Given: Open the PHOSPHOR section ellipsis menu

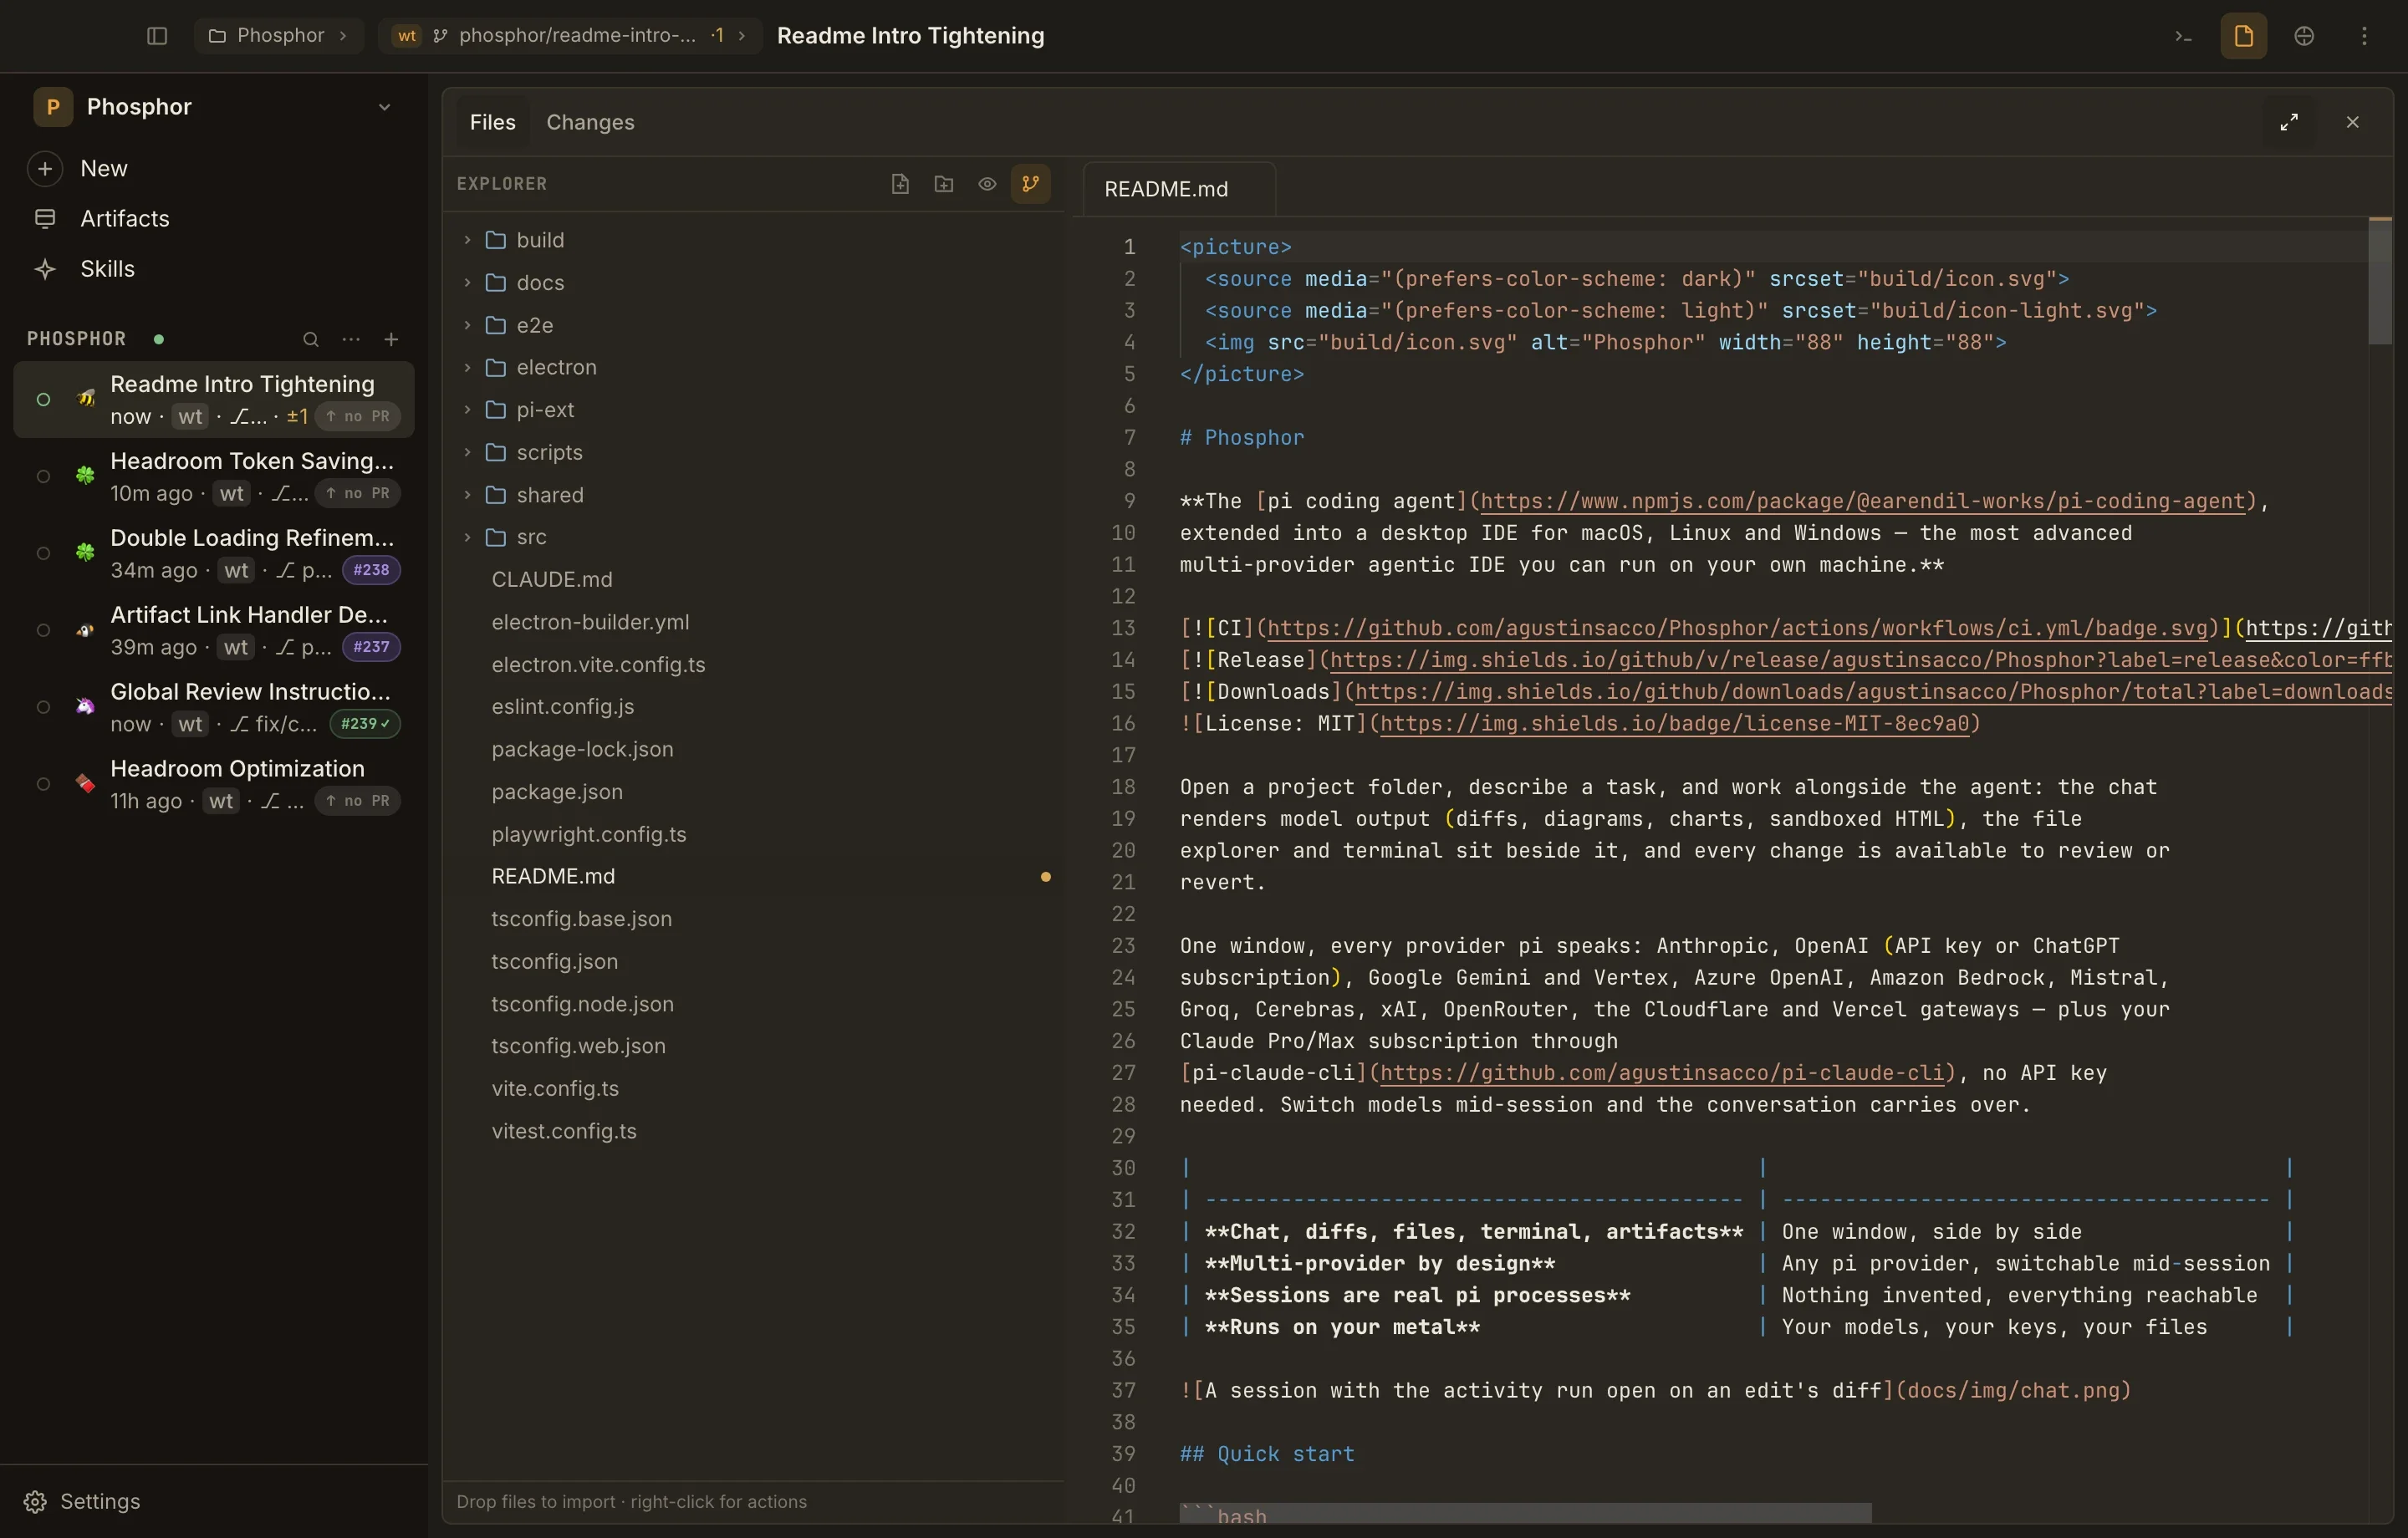Looking at the screenshot, I should coord(351,340).
